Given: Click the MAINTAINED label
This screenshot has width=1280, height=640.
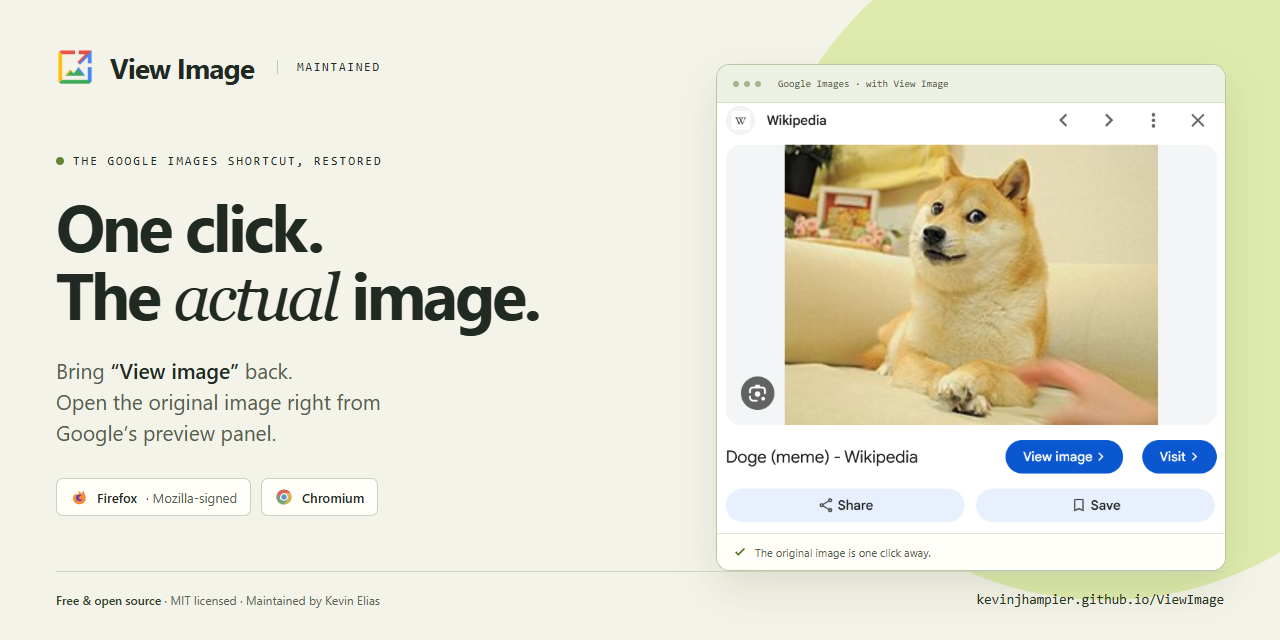Looking at the screenshot, I should coord(339,67).
